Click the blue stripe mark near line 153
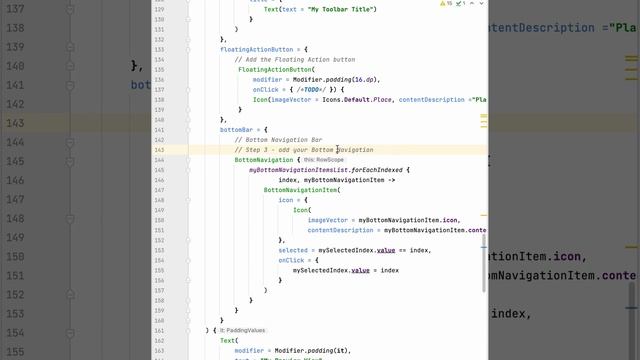Viewport: 640px width, 360px height. 484,247
